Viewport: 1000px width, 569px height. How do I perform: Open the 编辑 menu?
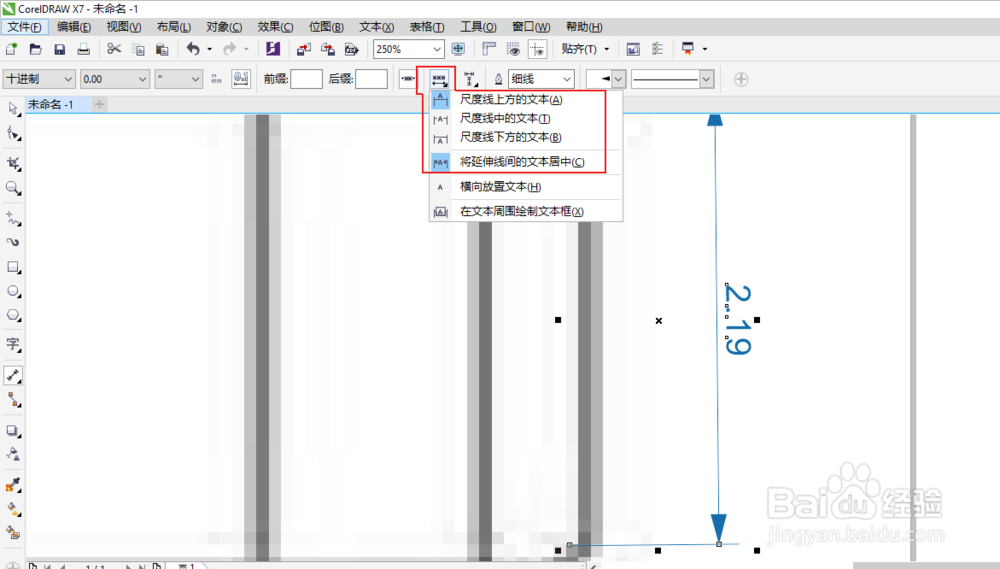point(74,27)
